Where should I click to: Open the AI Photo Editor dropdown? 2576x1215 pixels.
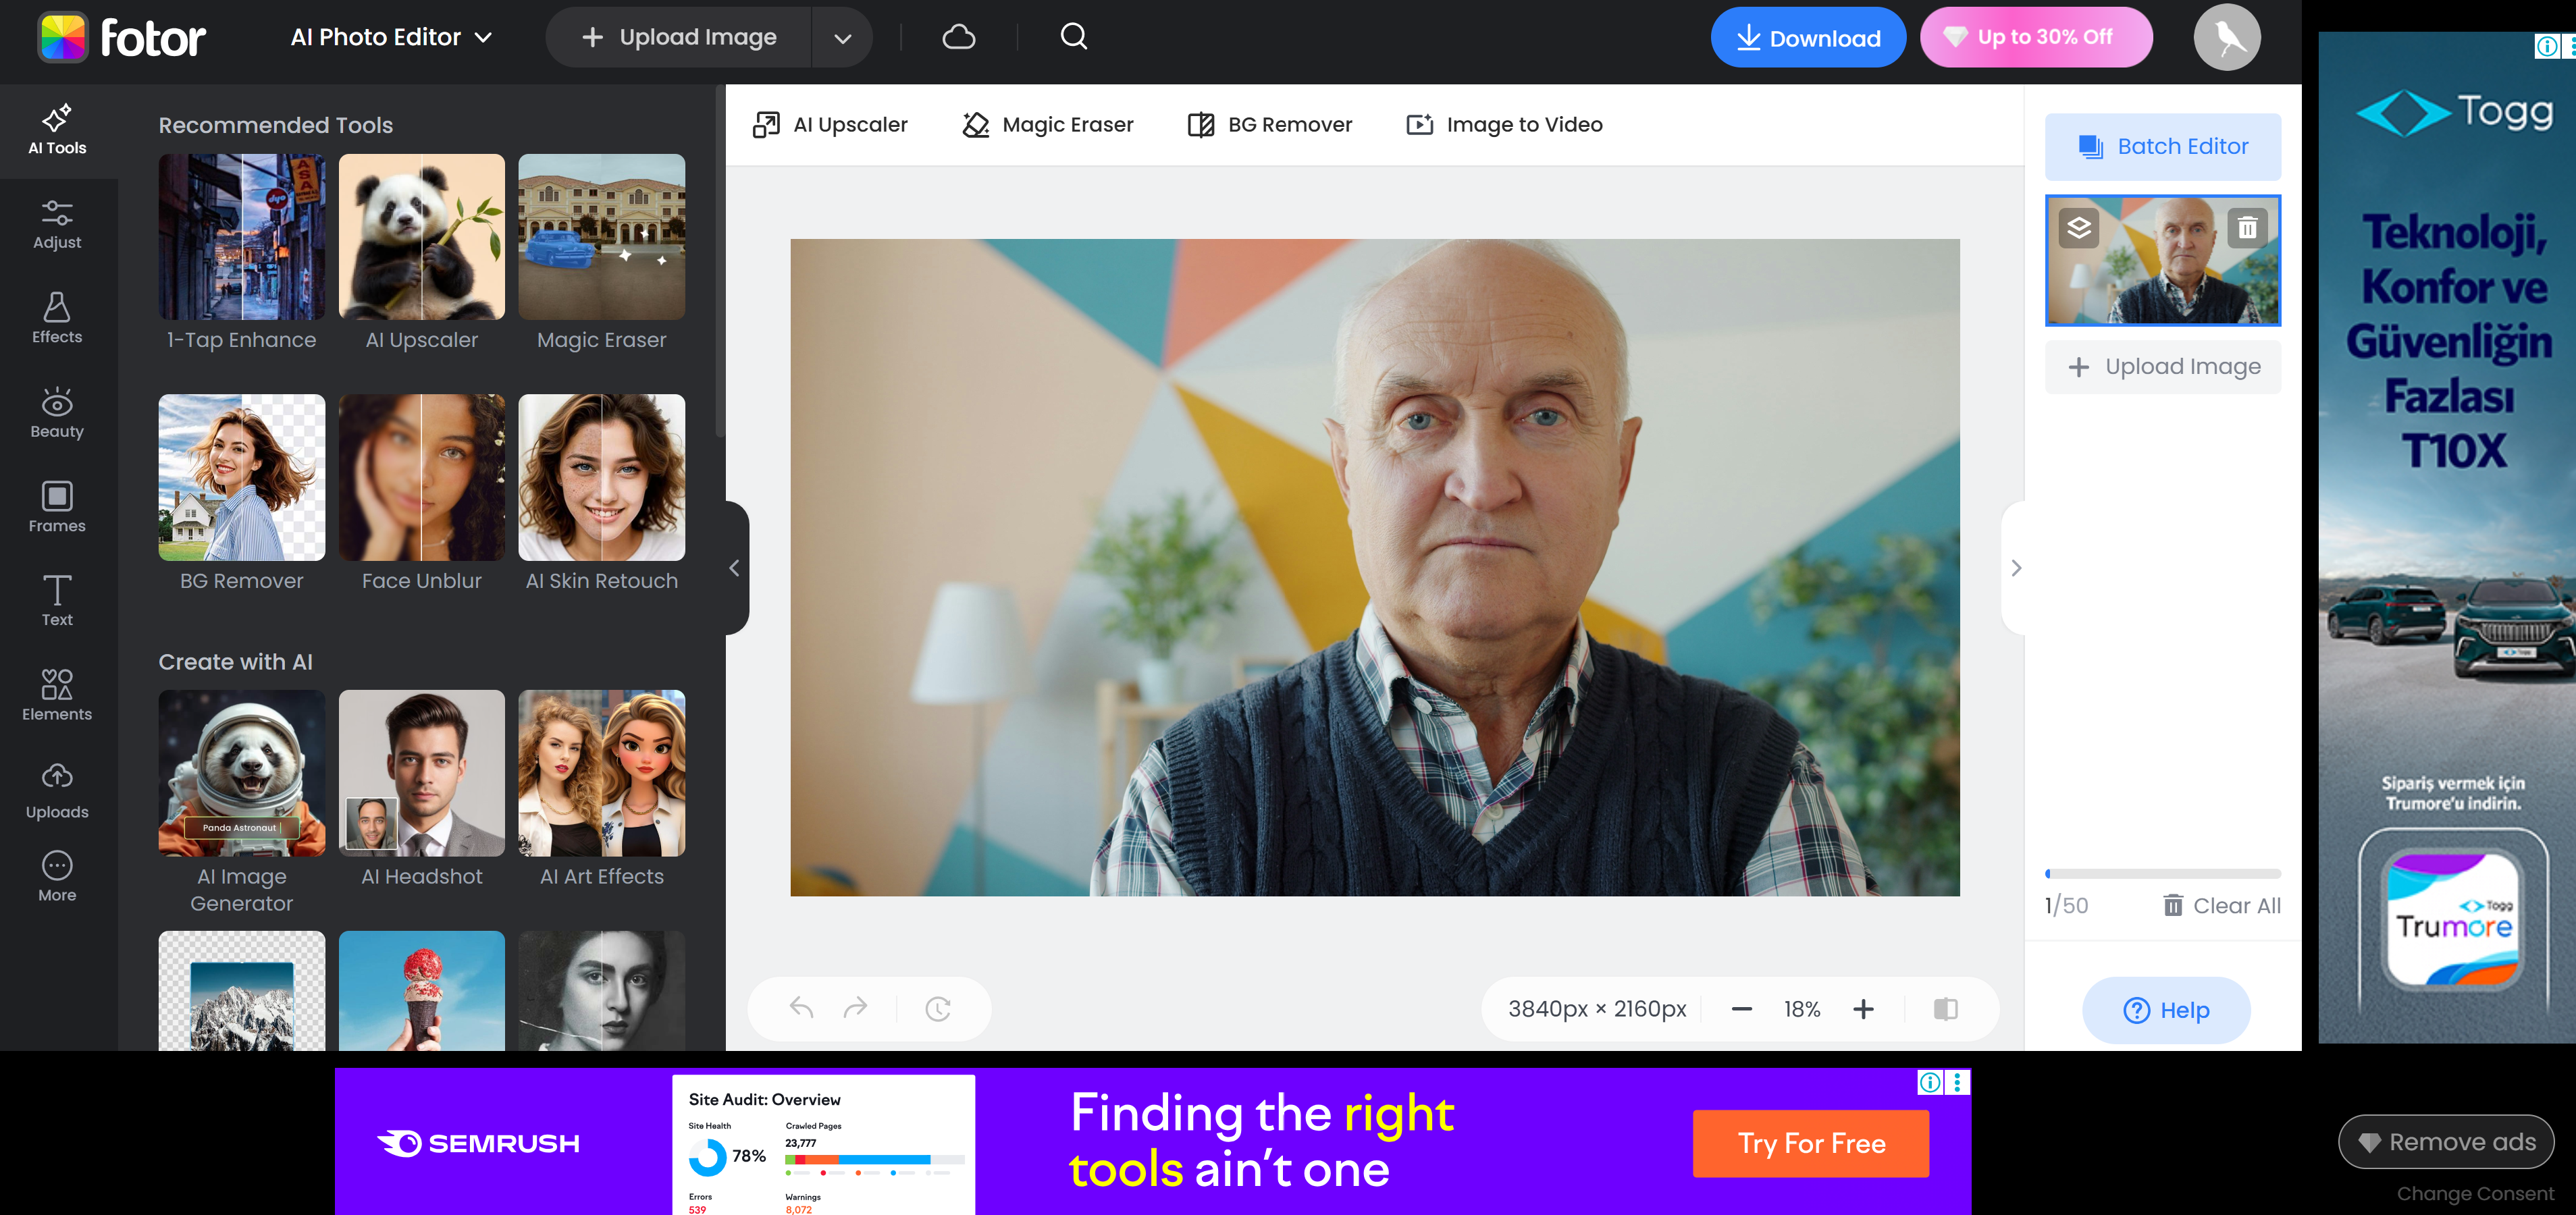(390, 37)
